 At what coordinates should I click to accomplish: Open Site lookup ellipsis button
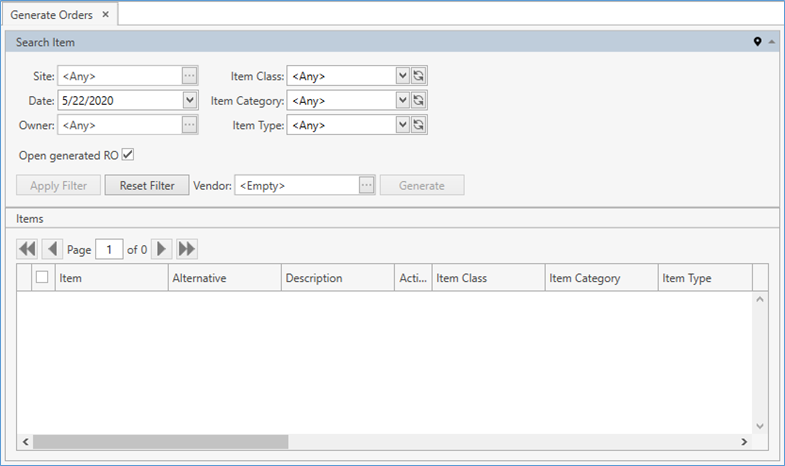coord(190,75)
